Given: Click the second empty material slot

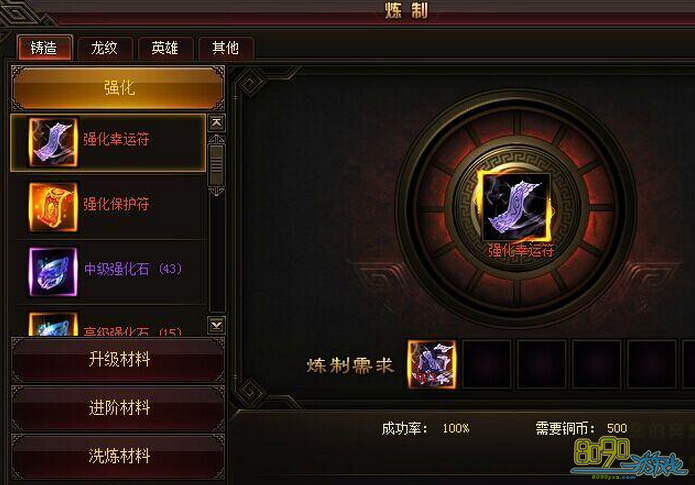Looking at the screenshot, I should point(542,364).
